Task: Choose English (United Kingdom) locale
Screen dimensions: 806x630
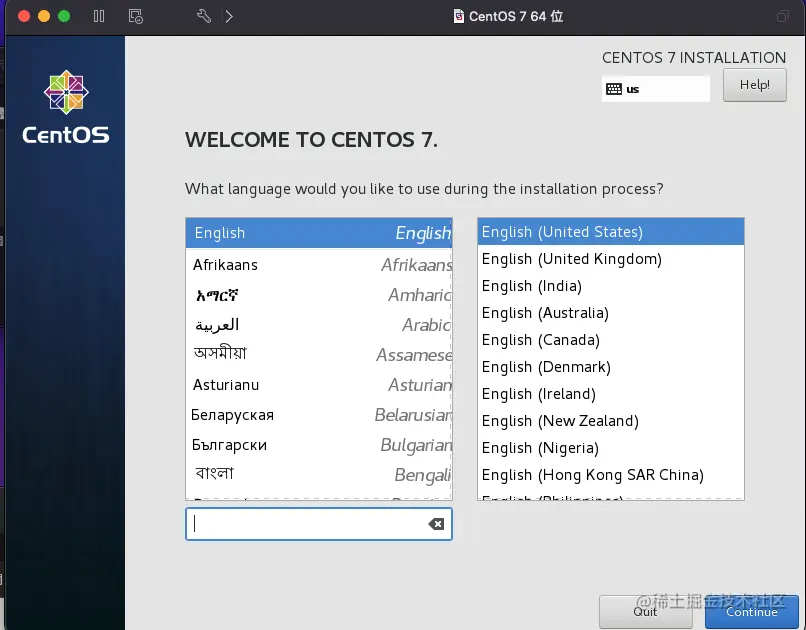Action: click(x=611, y=259)
